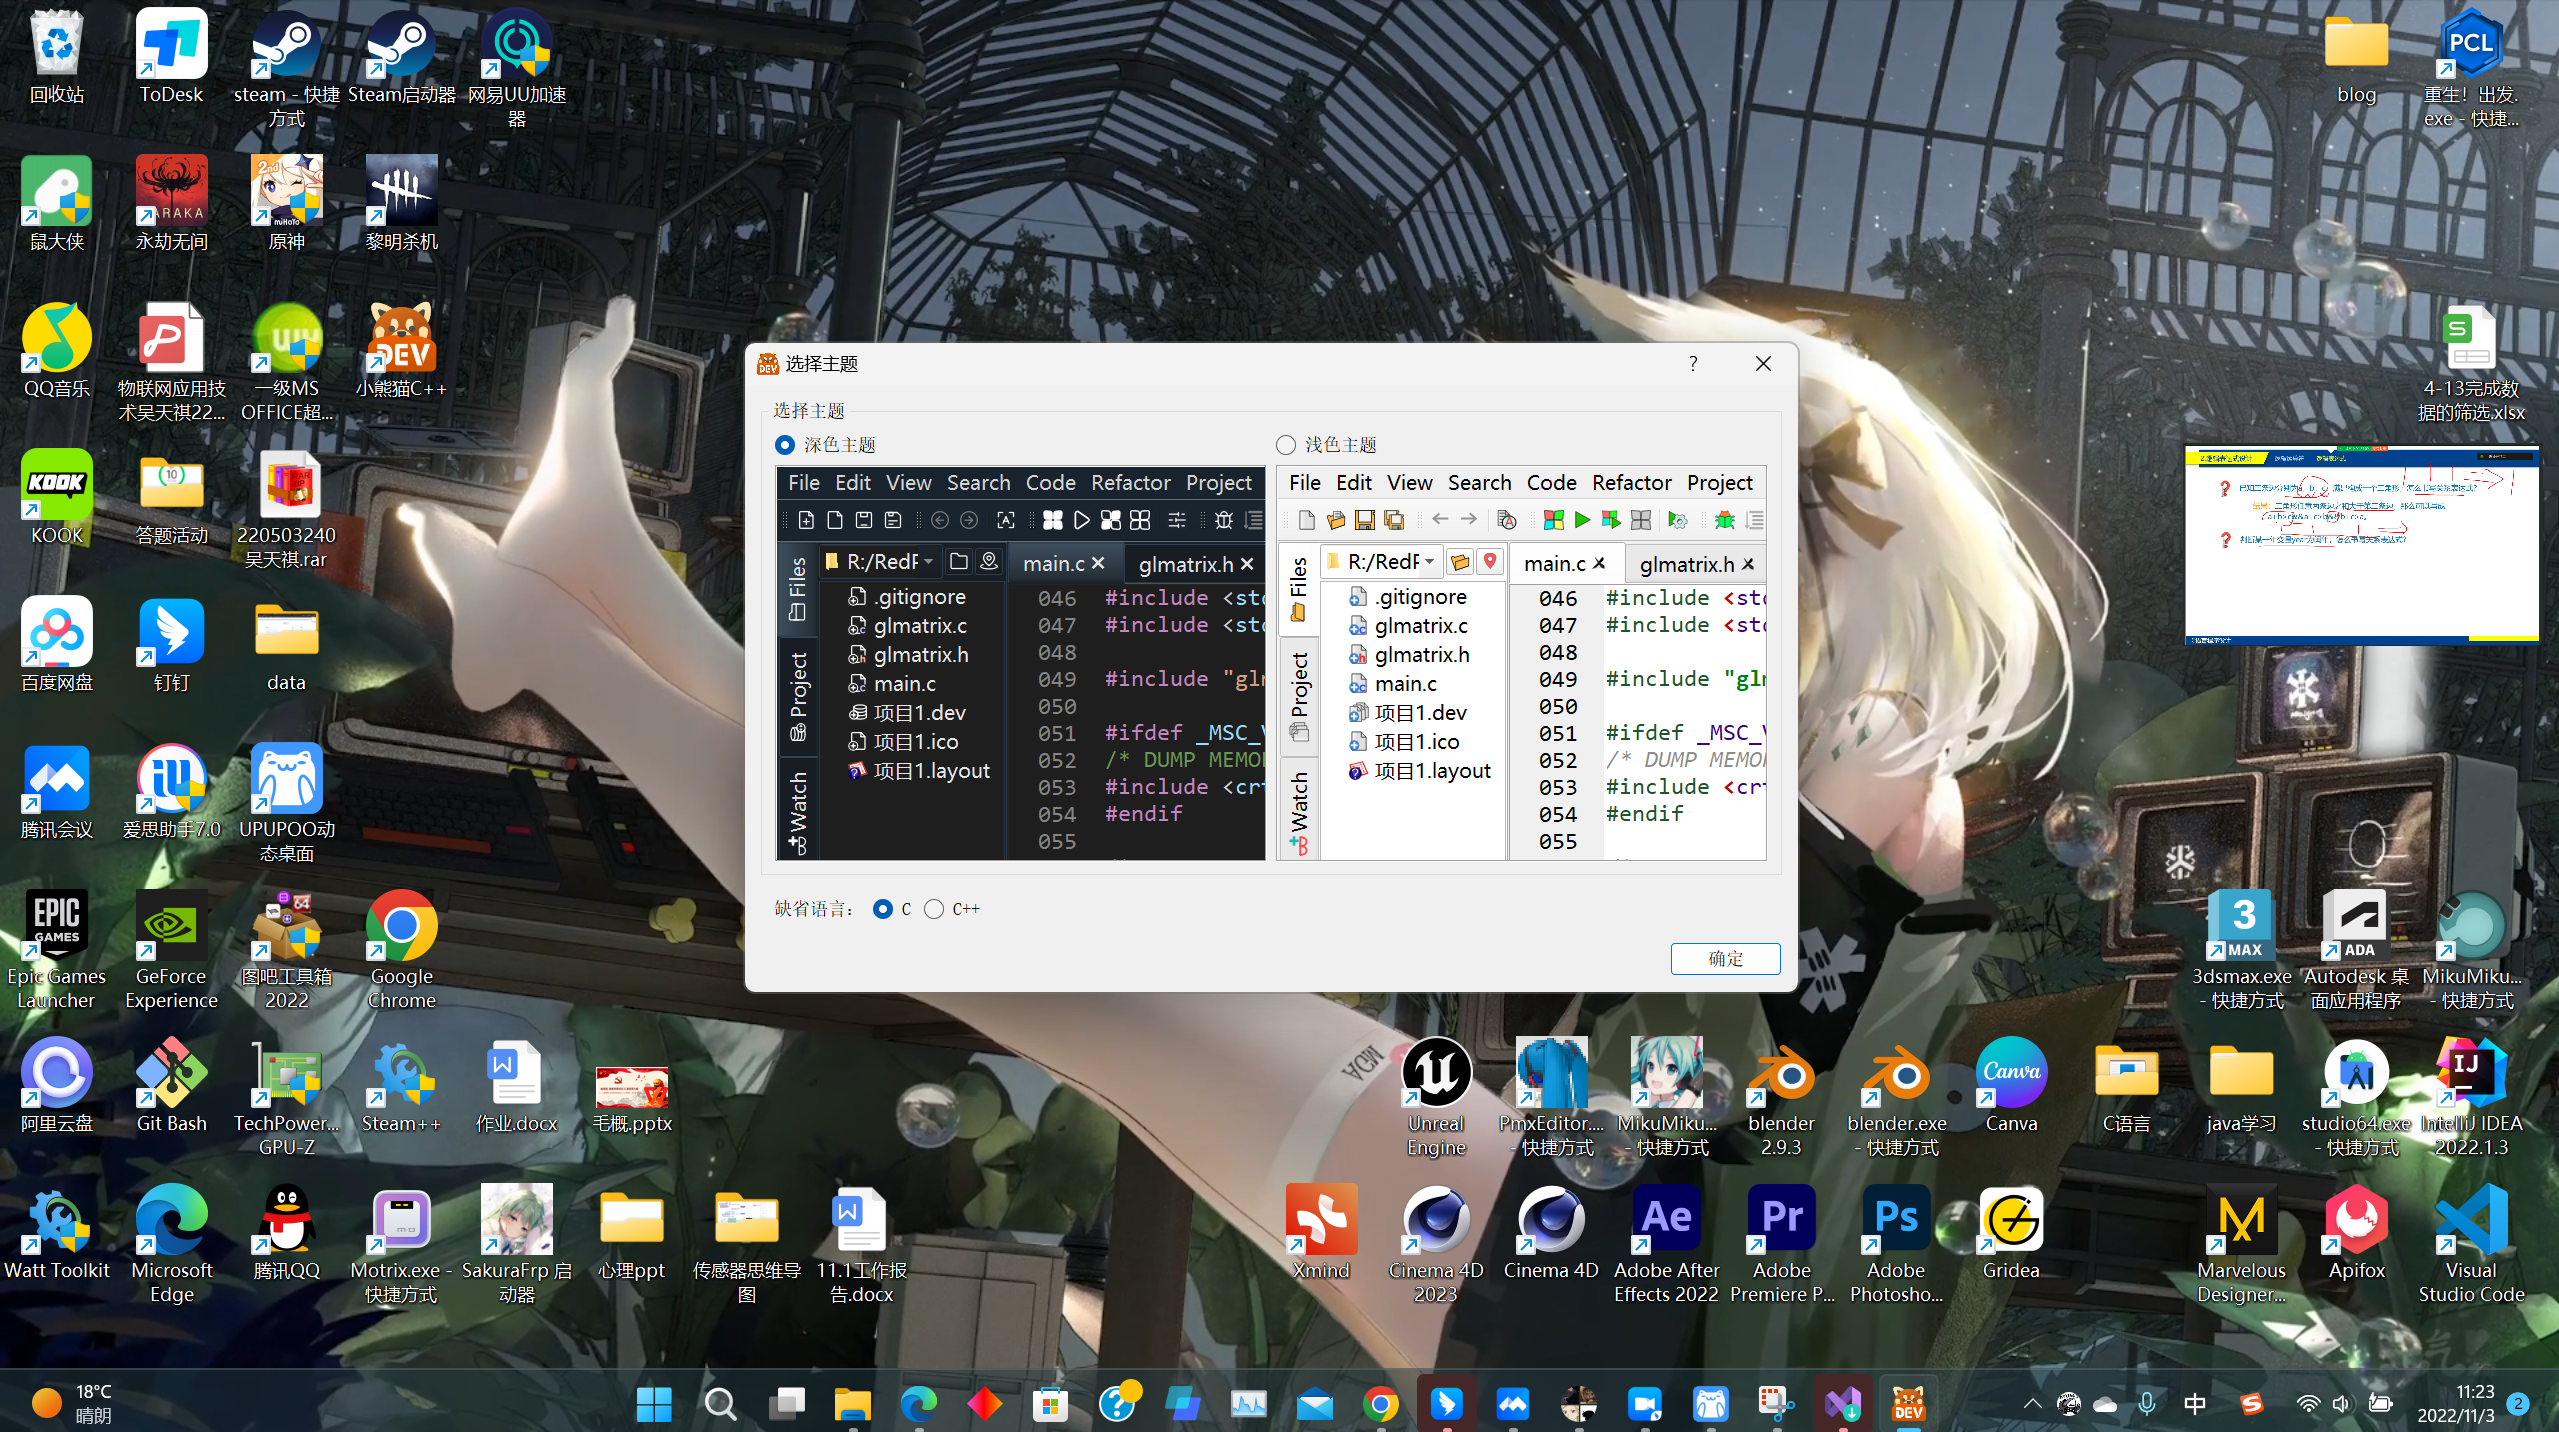
Task: Select the light theme radio button (浅色主题)
Action: point(1286,445)
